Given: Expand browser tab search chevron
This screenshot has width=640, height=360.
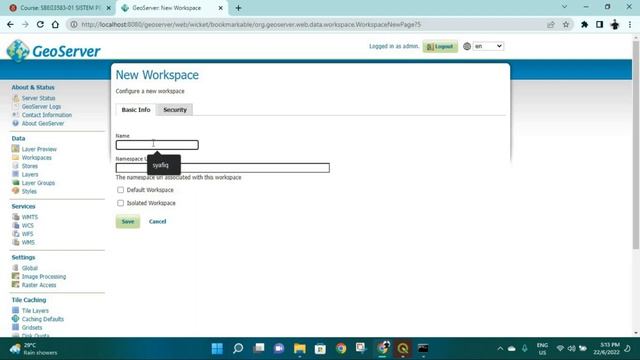Looking at the screenshot, I should [564, 7].
